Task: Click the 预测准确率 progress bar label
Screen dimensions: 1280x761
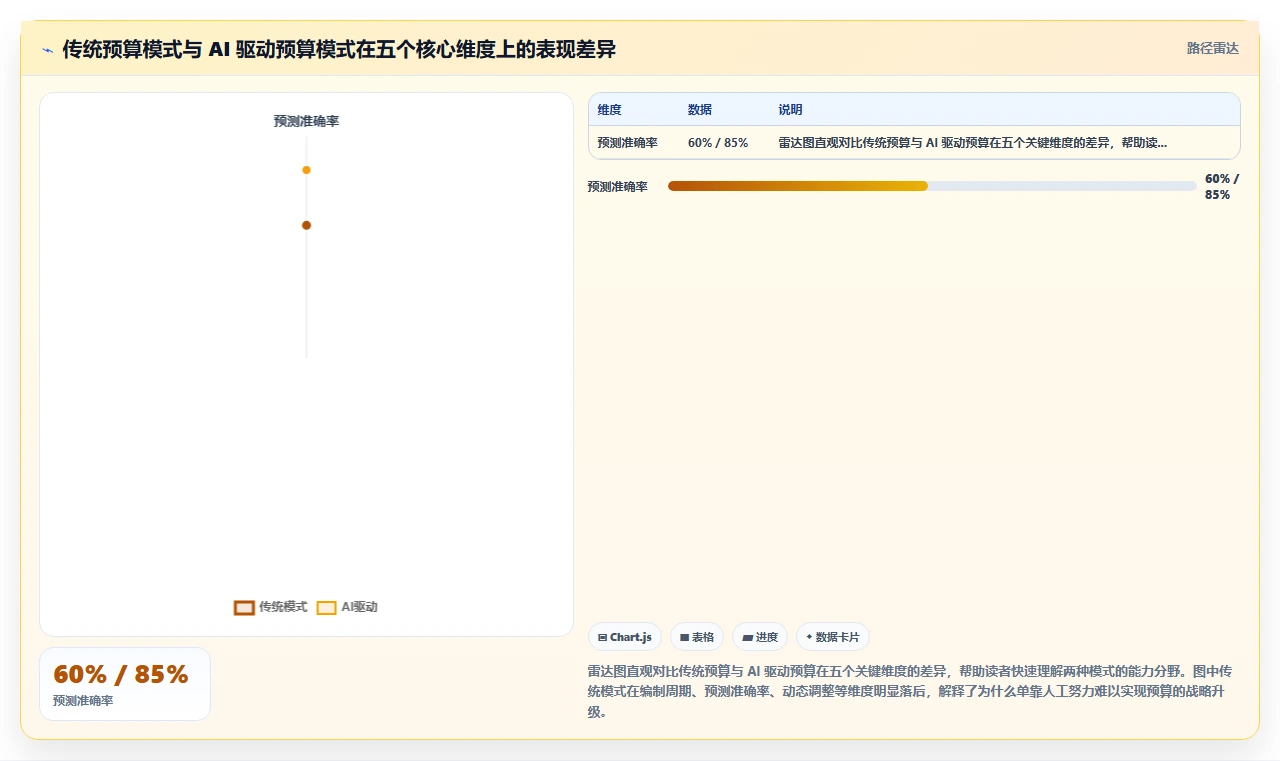Action: [x=617, y=187]
